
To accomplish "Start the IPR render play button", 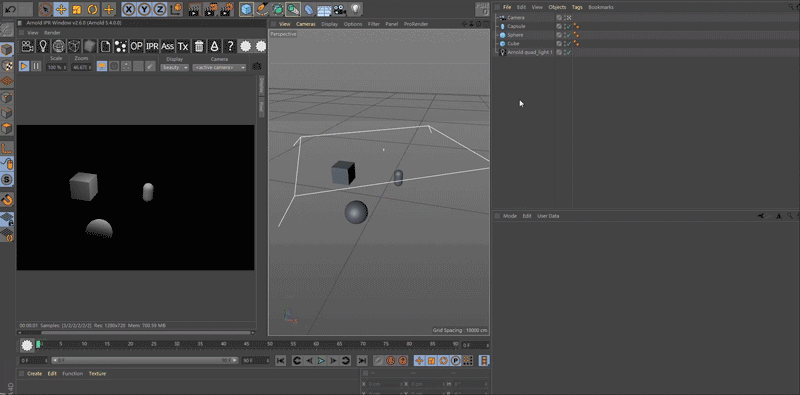I will [24, 66].
